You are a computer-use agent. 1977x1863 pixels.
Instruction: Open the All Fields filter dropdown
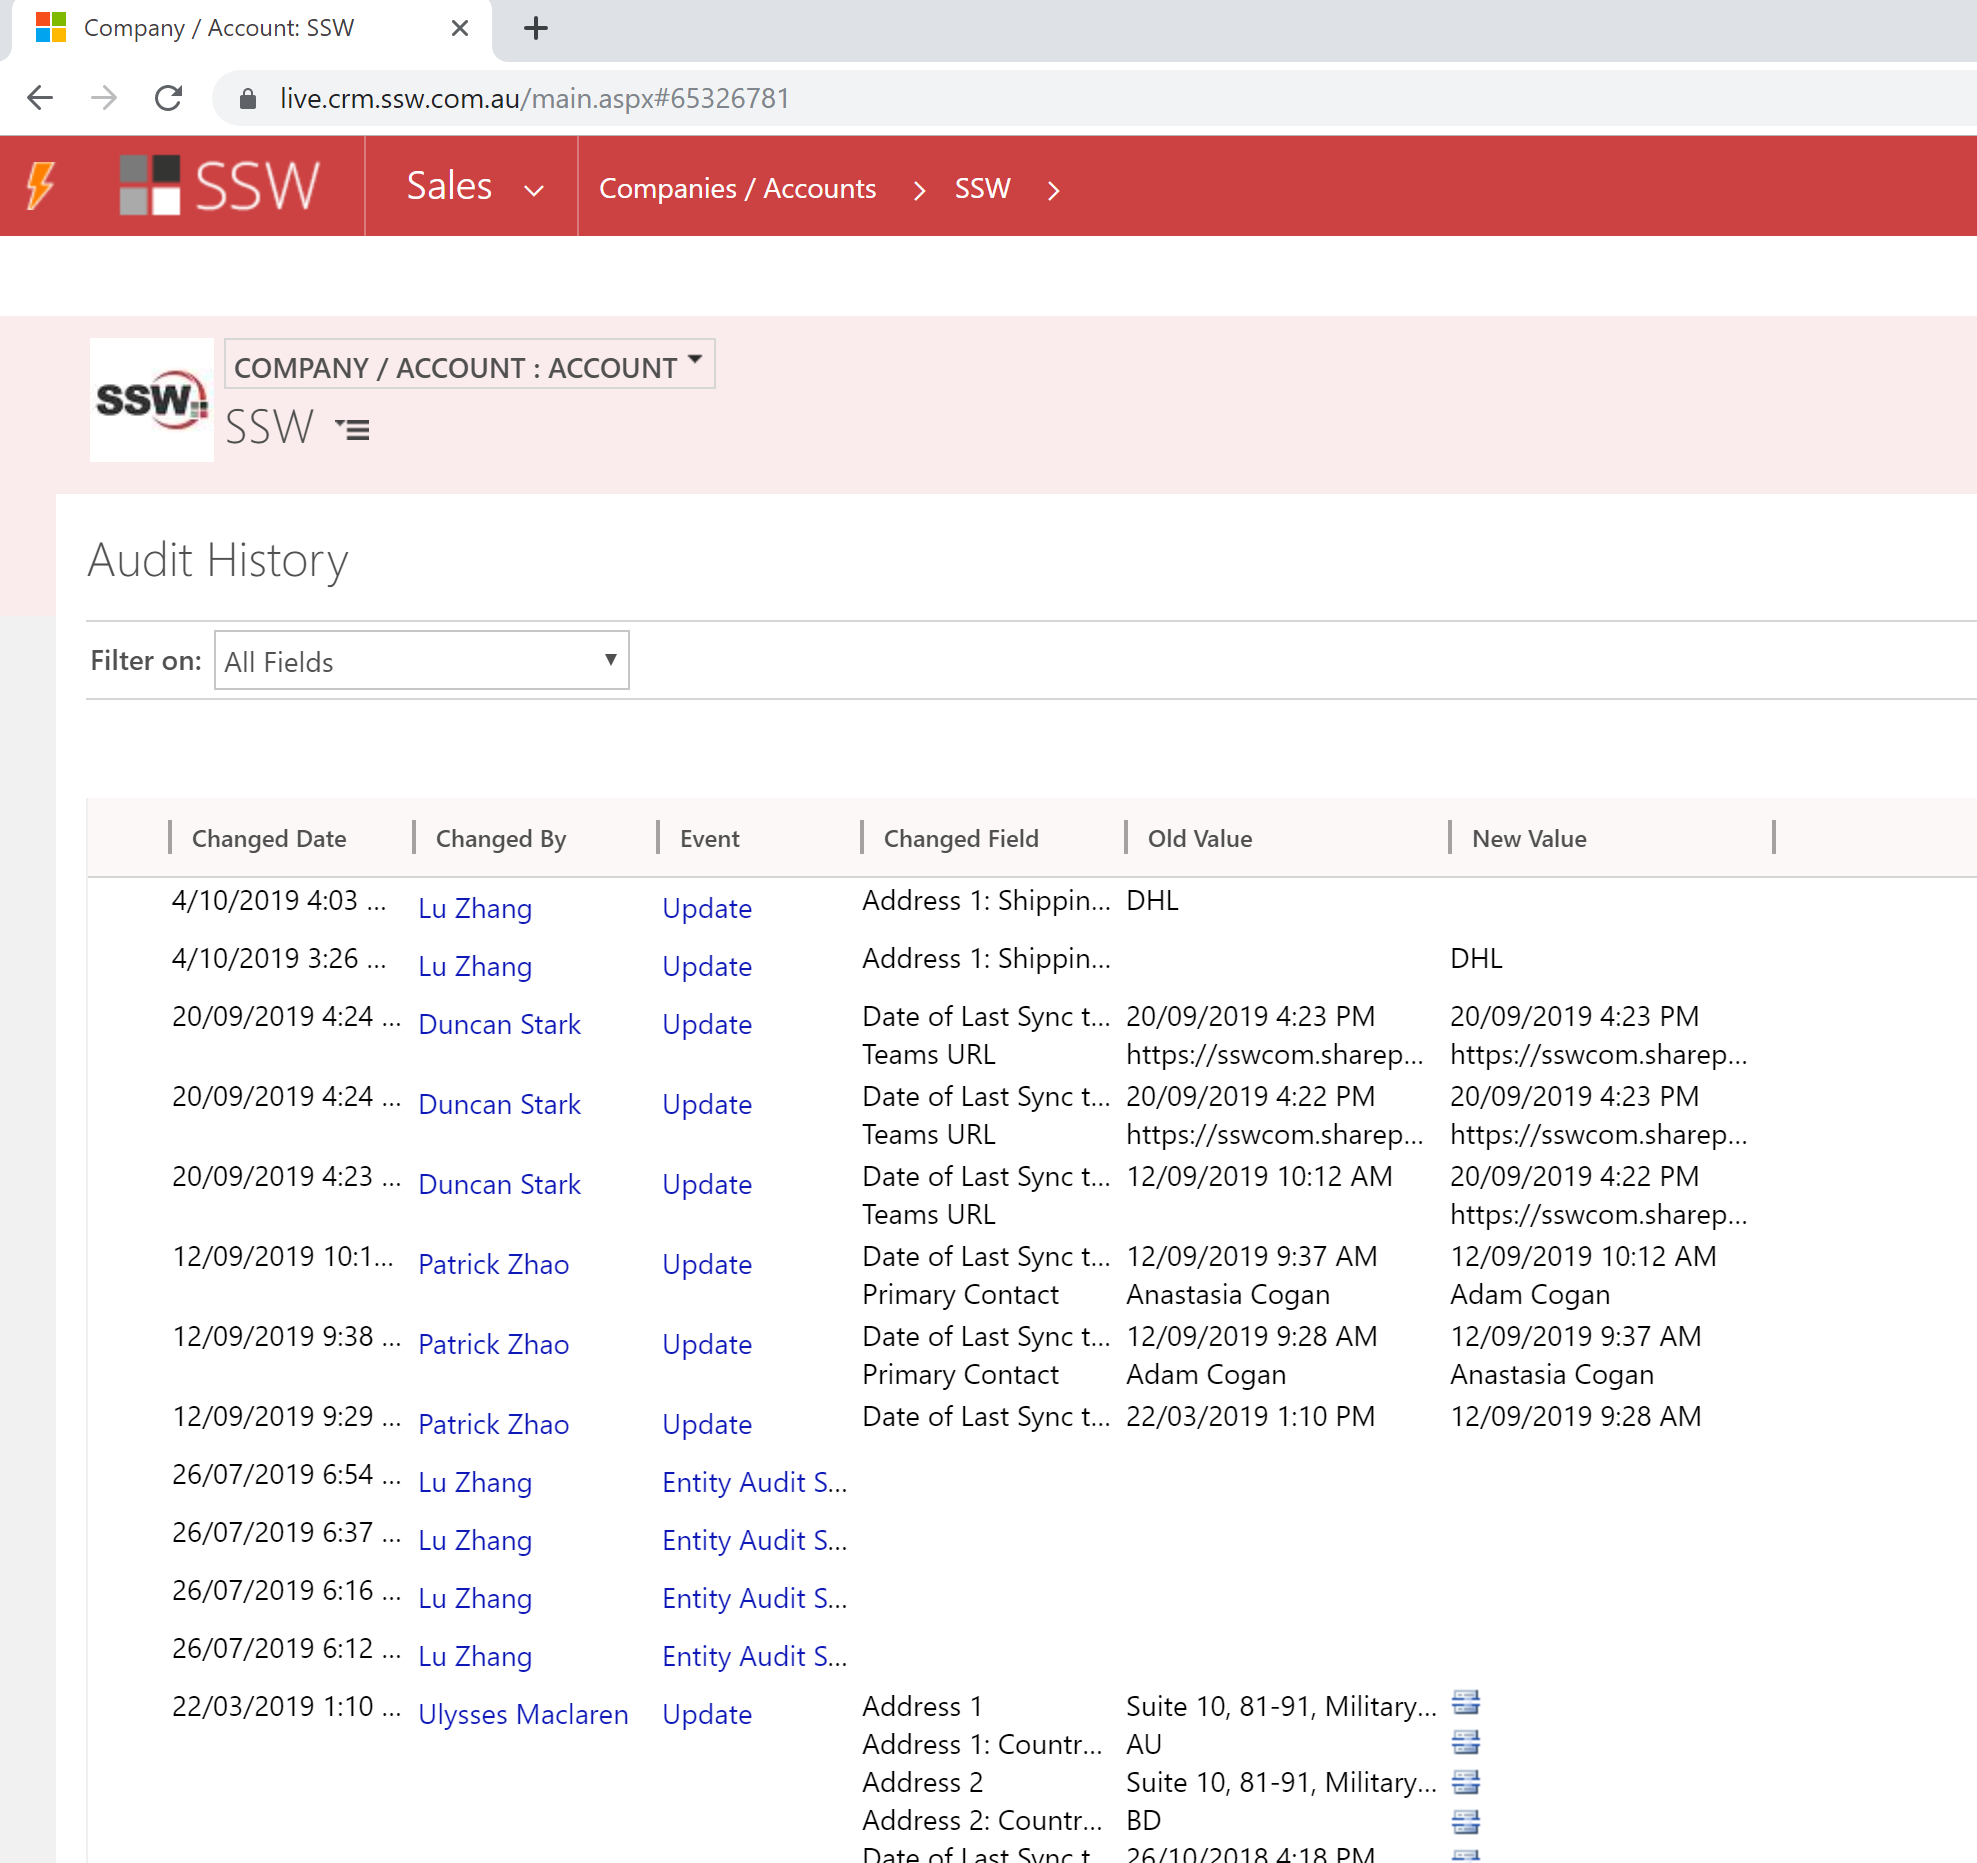[x=421, y=661]
